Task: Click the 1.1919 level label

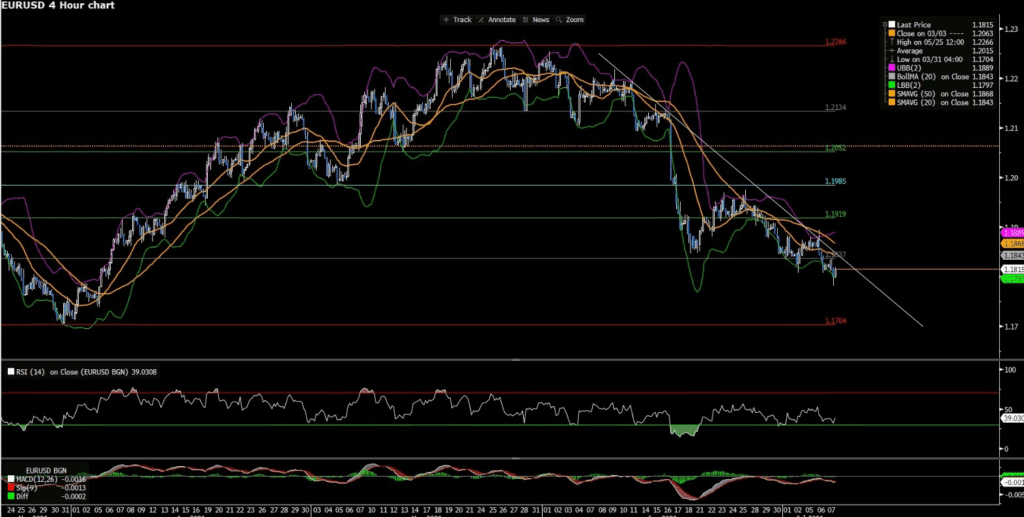Action: [835, 214]
